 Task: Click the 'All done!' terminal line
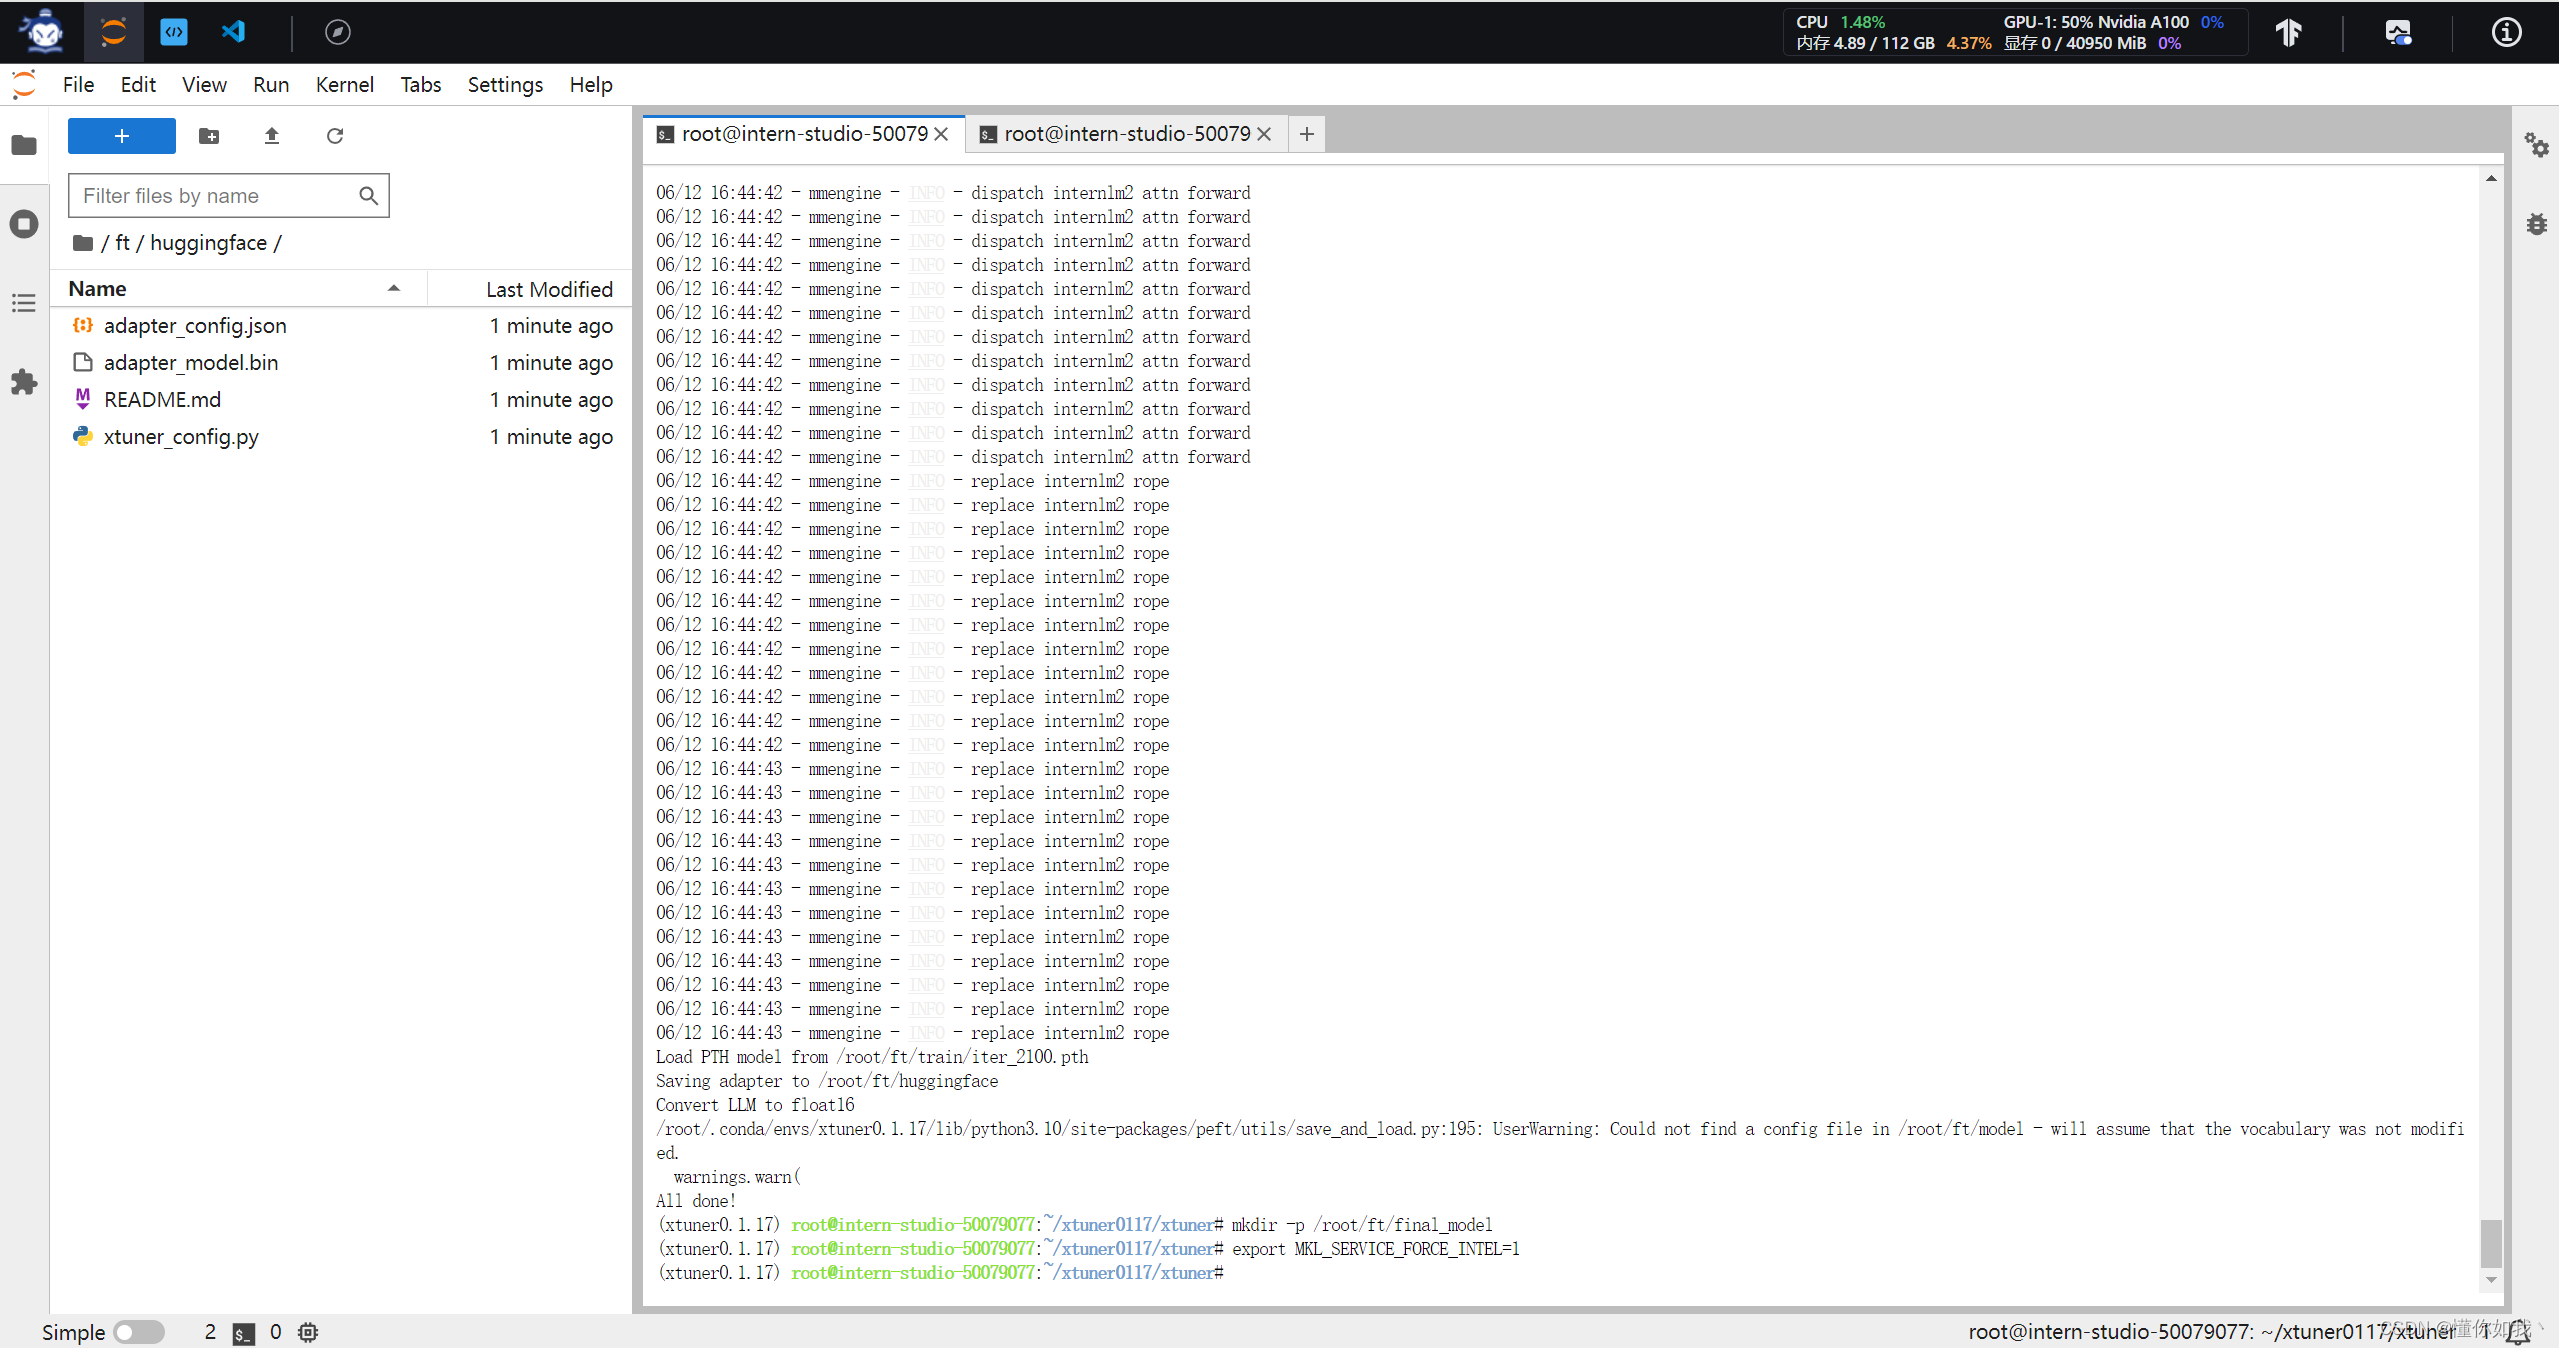click(696, 1201)
